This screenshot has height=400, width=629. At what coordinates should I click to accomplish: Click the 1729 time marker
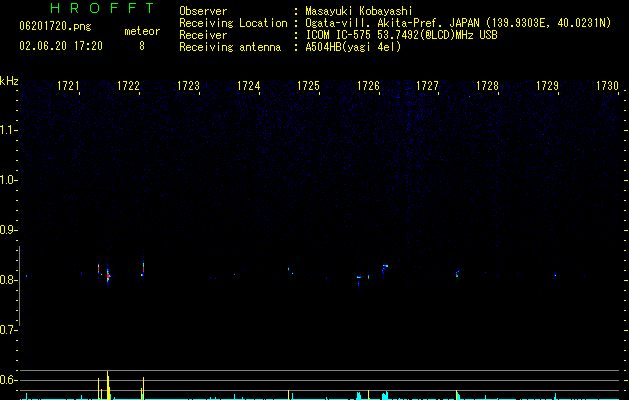coord(548,86)
